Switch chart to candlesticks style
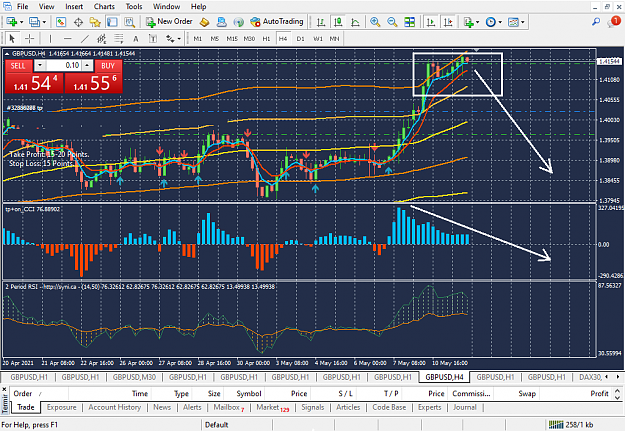Image resolution: width=625 pixels, height=431 pixels. click(x=338, y=22)
